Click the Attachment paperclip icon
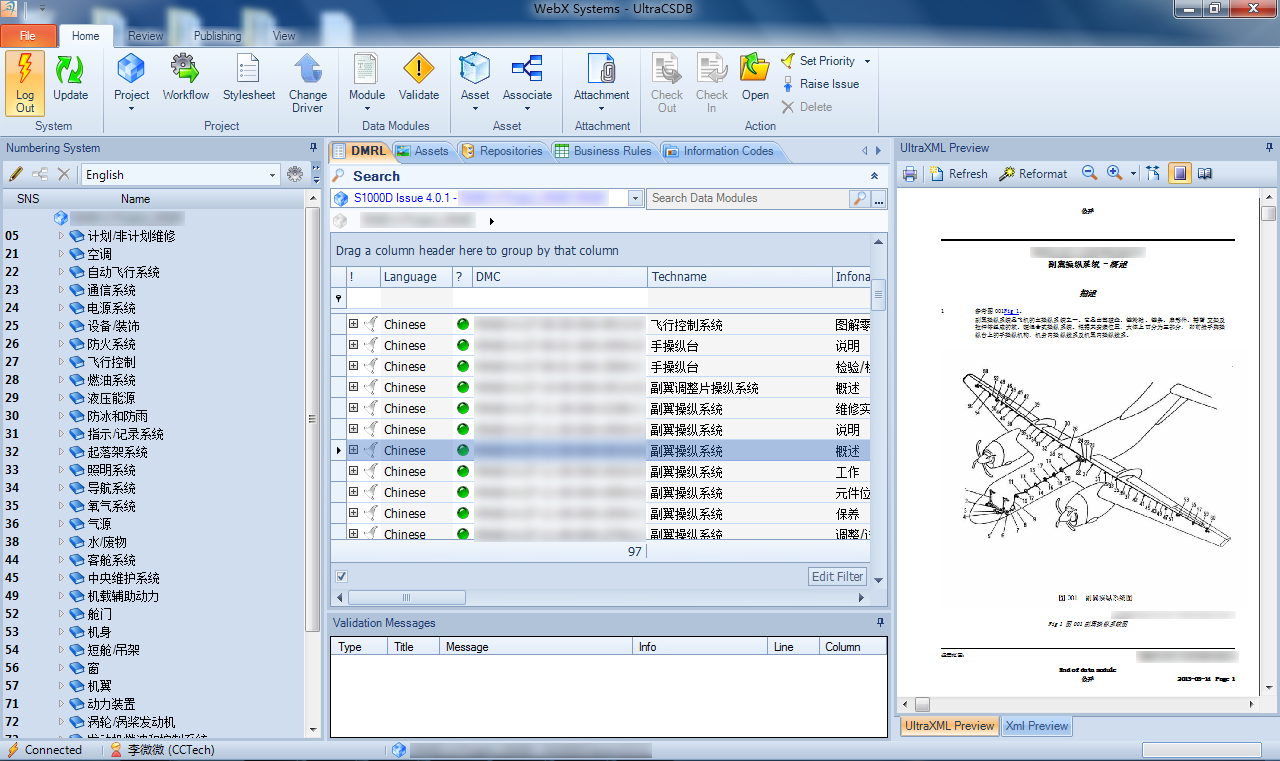1280x761 pixels. (x=601, y=69)
